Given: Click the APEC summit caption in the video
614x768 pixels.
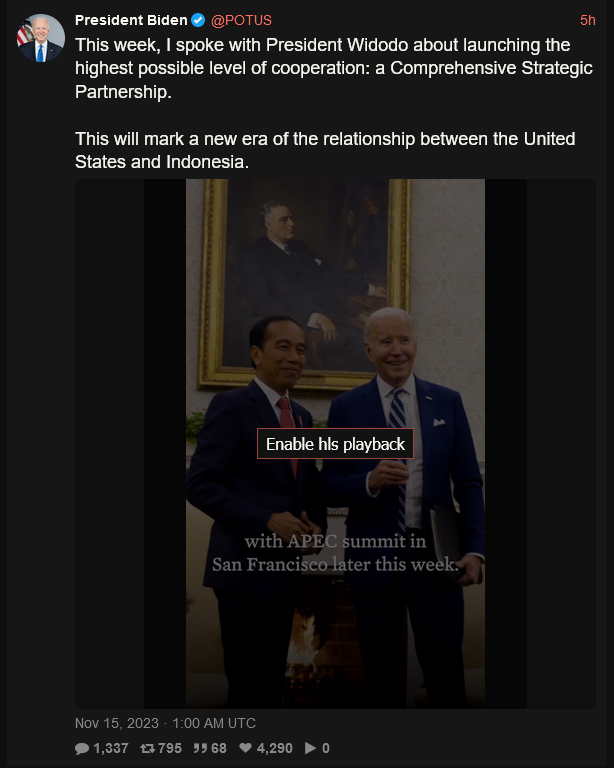Looking at the screenshot, I should point(335,552).
